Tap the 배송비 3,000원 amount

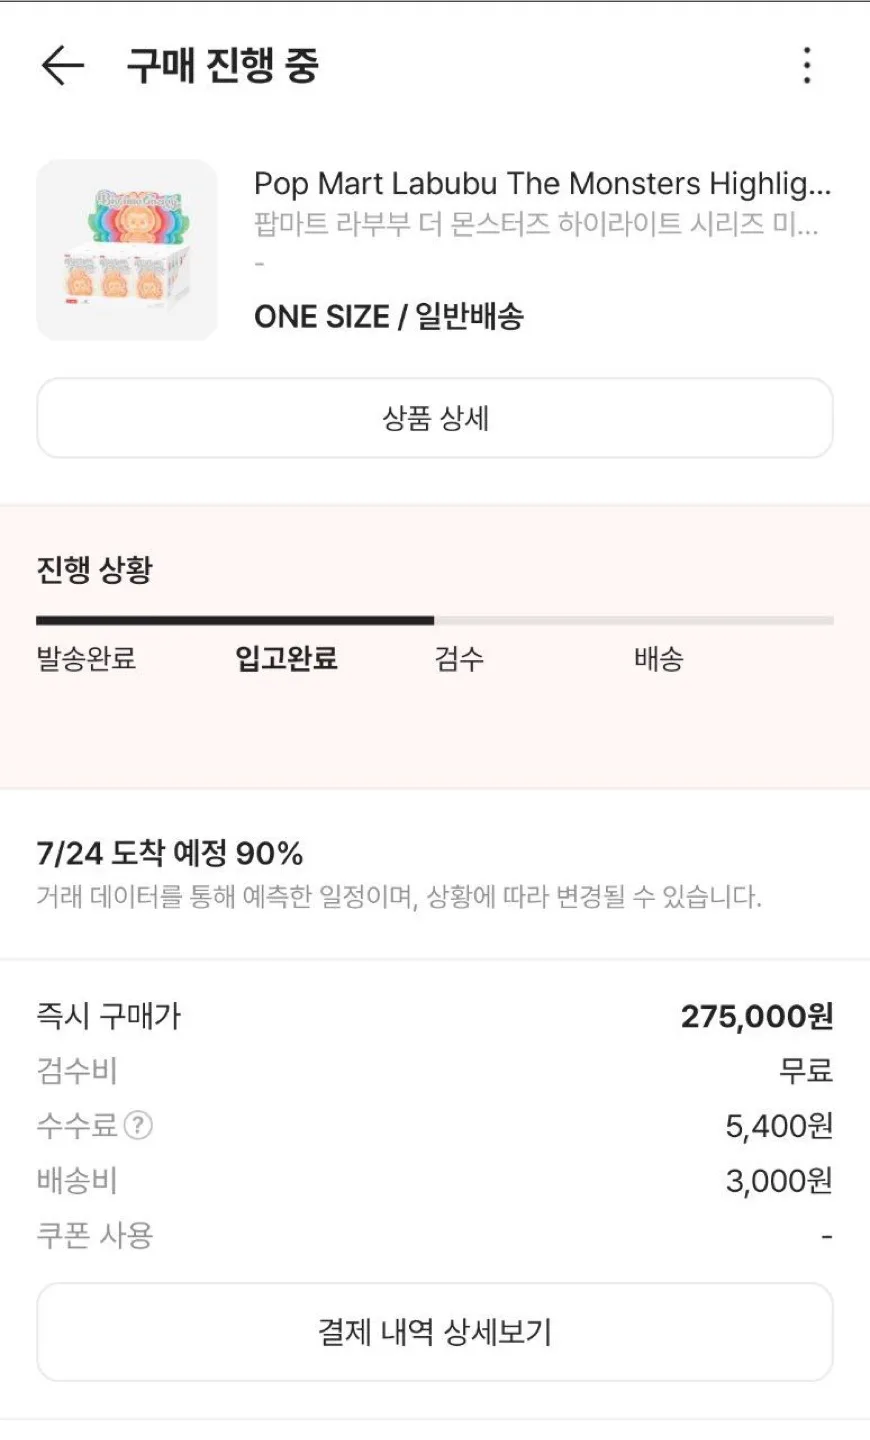pos(779,1181)
